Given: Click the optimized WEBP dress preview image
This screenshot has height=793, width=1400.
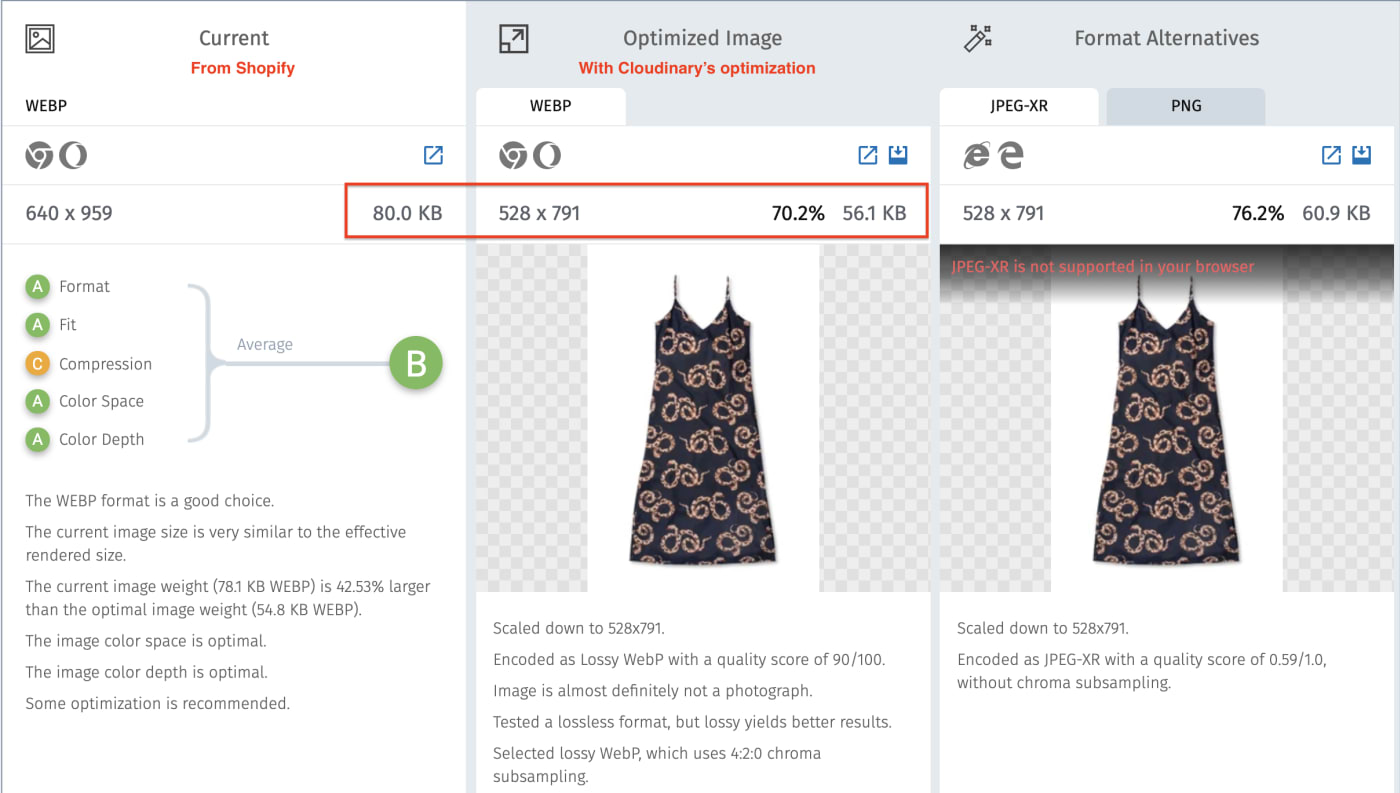Looking at the screenshot, I should [x=703, y=418].
